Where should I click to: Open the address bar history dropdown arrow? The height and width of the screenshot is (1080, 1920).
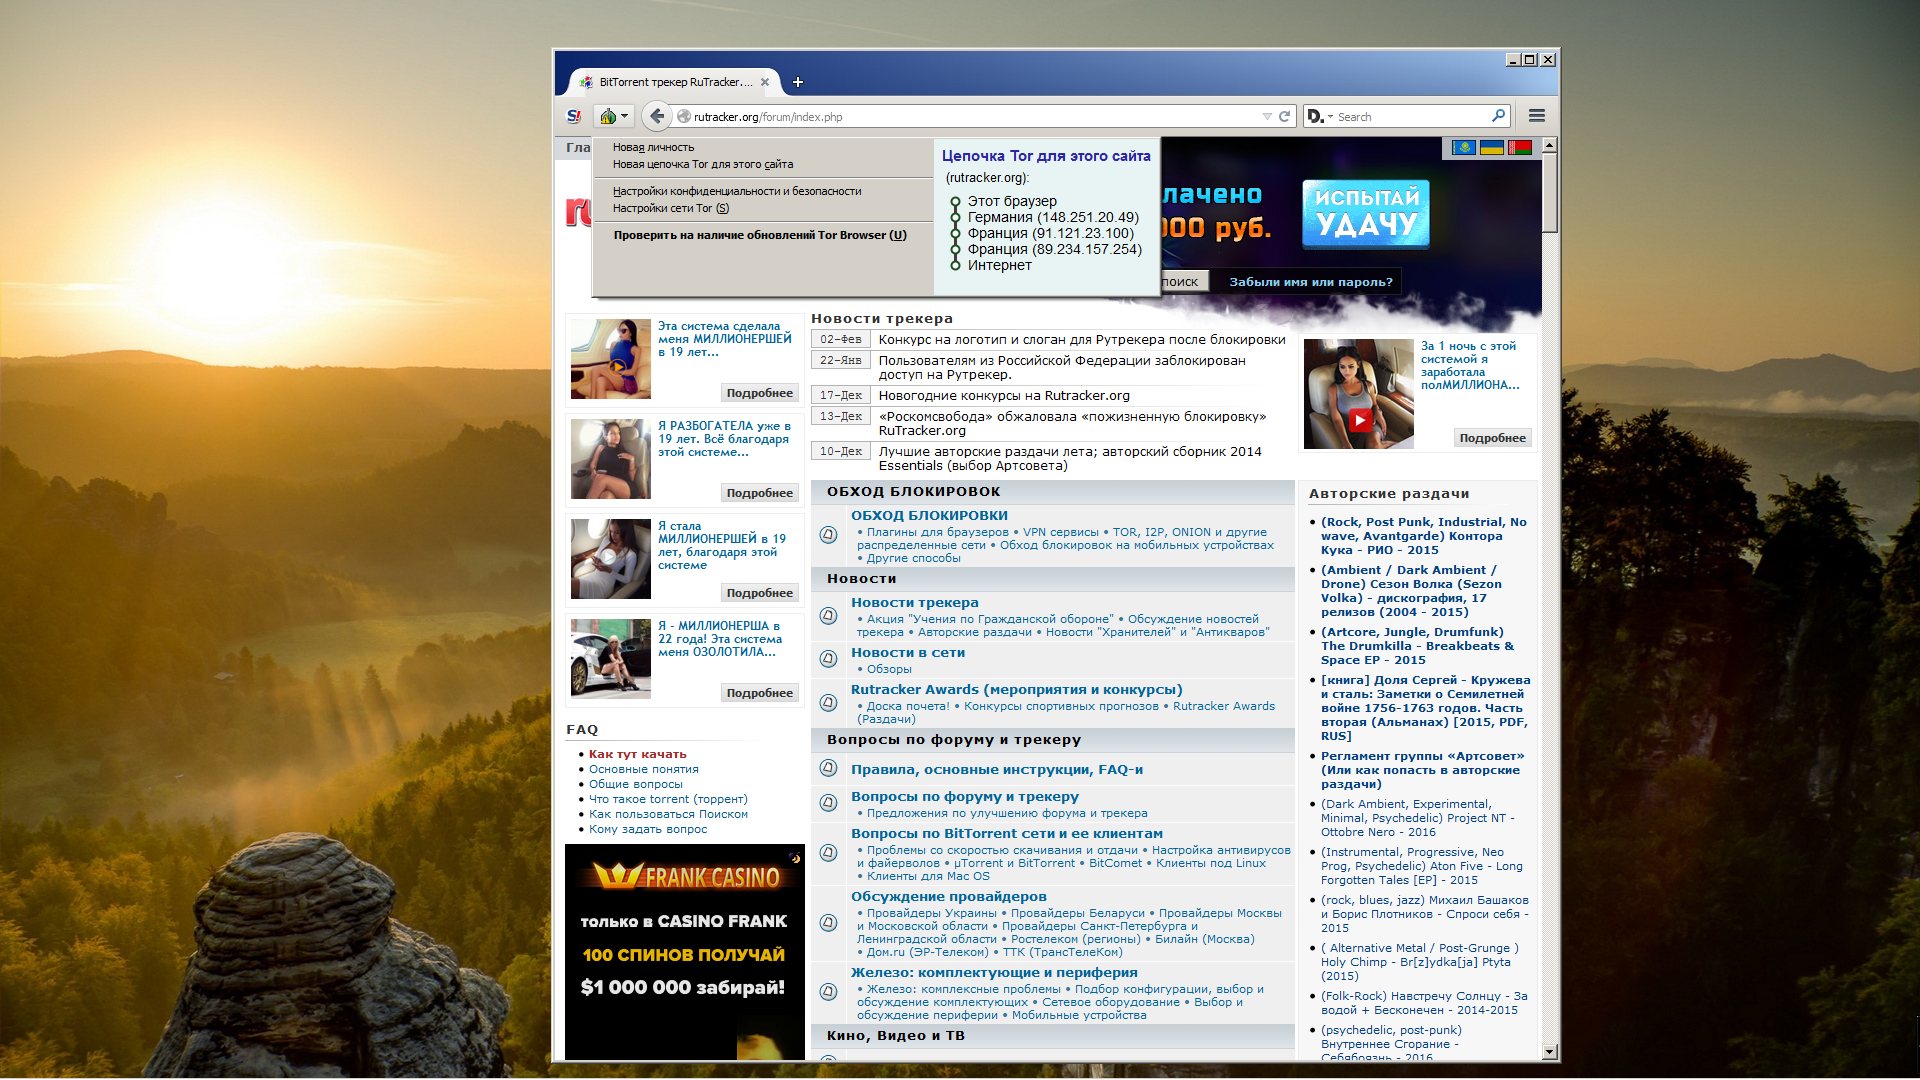click(1267, 117)
